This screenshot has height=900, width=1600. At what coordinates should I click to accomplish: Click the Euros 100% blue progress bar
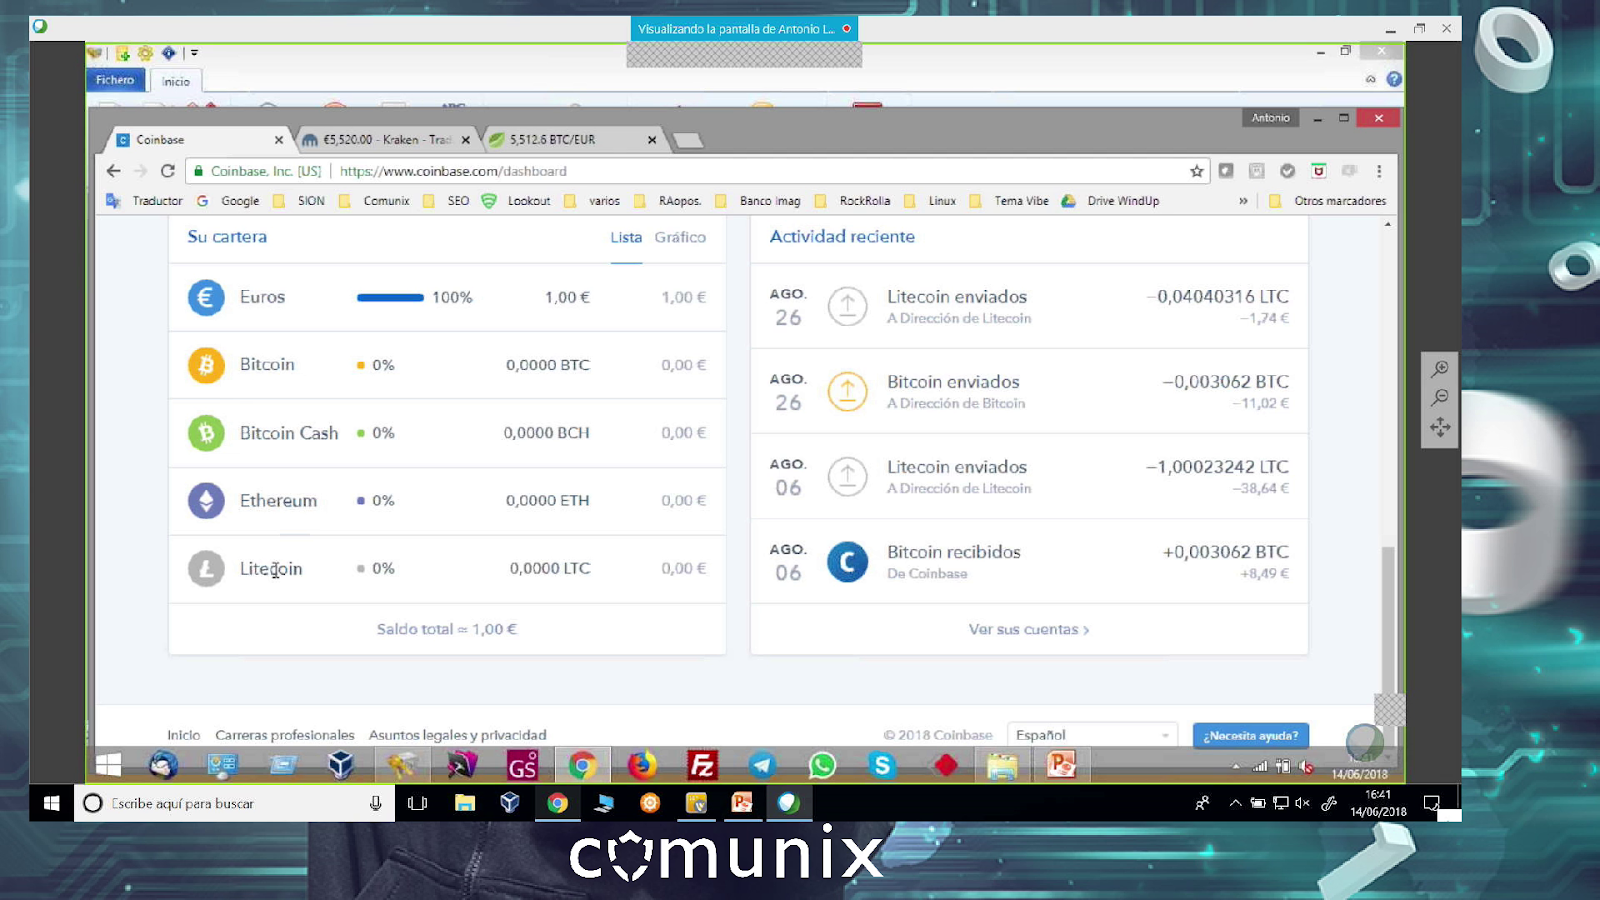tap(390, 297)
